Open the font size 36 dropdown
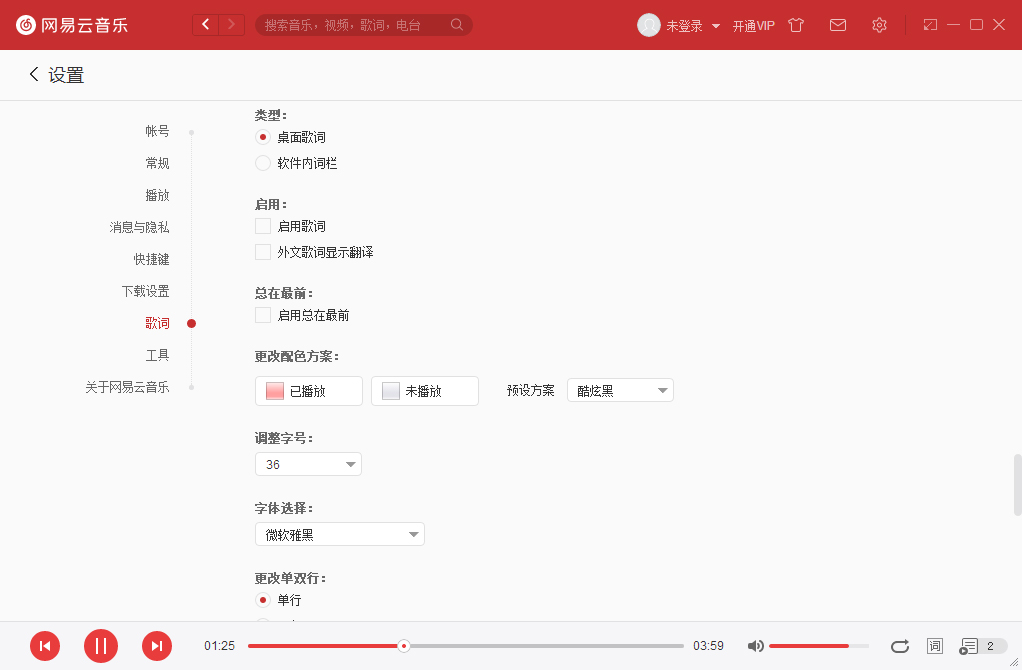 (308, 464)
